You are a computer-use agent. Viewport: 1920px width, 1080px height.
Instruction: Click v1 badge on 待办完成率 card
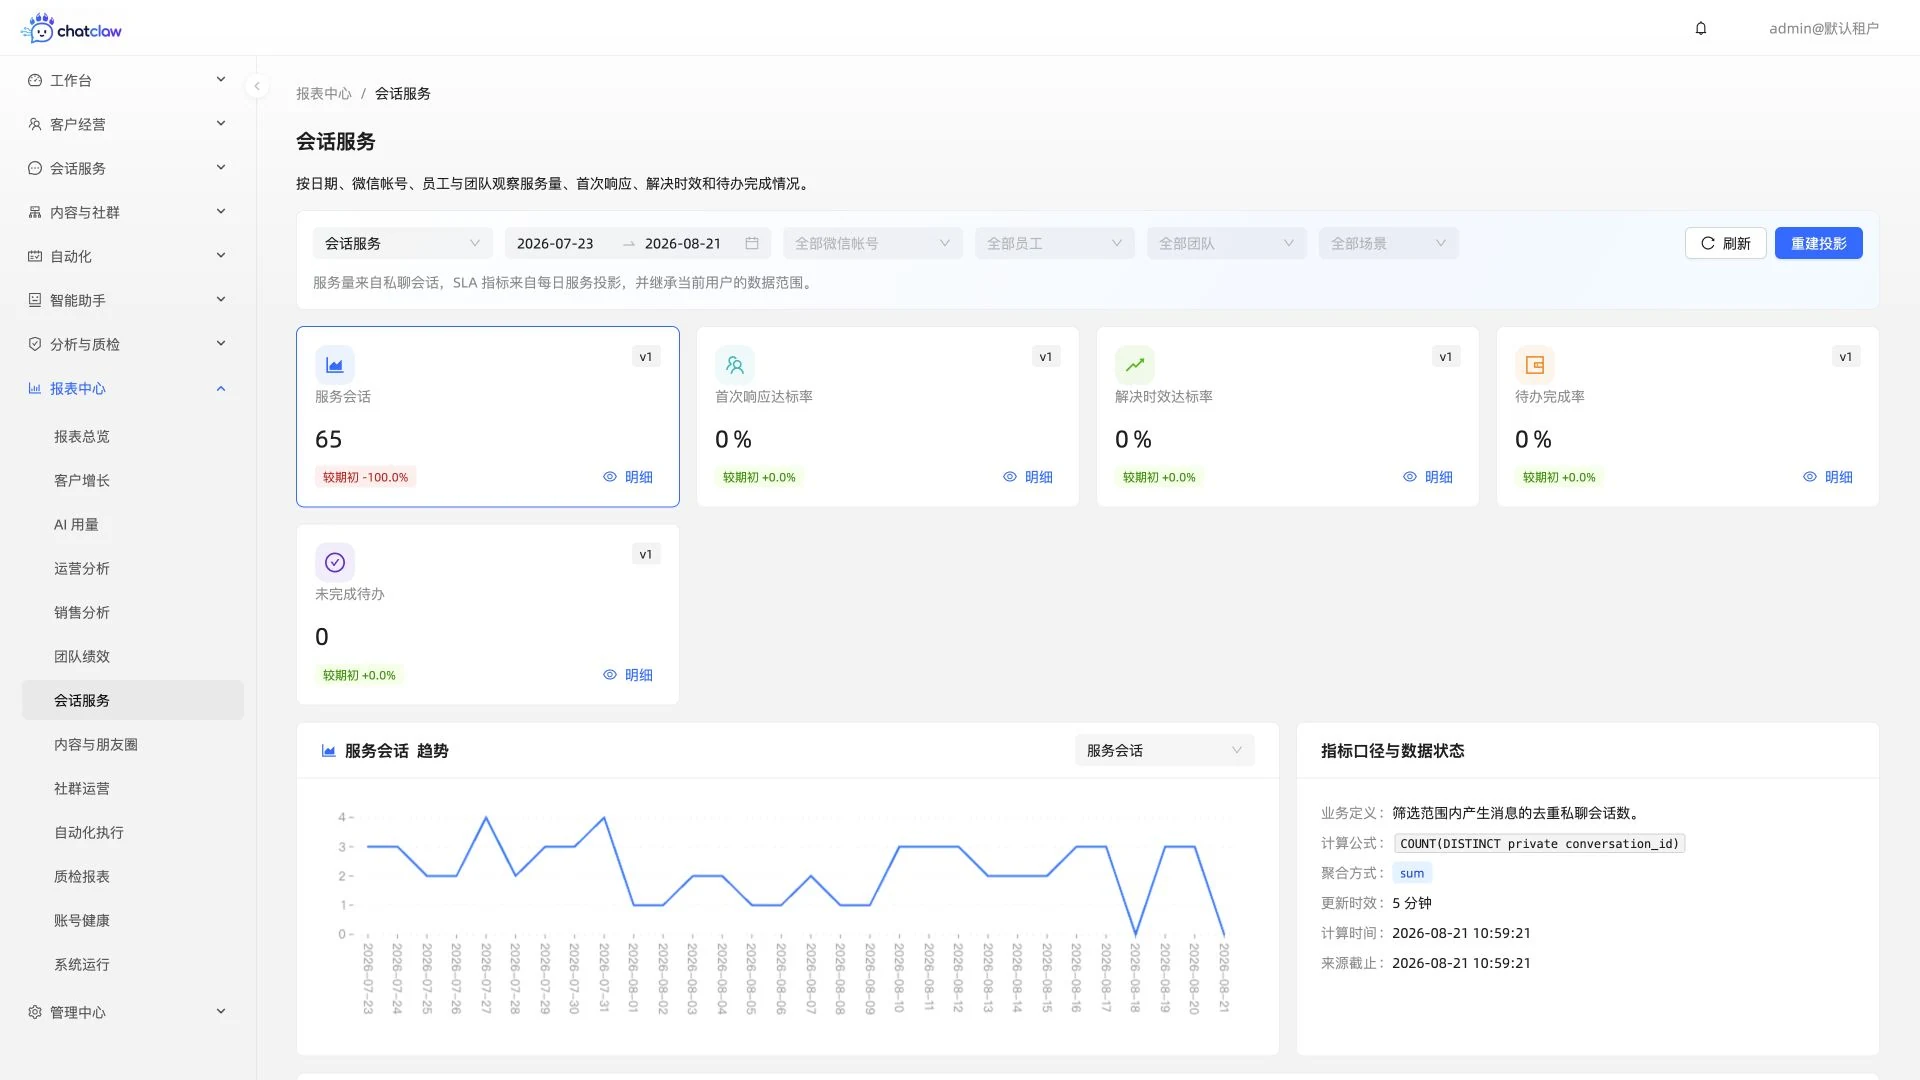(1846, 357)
